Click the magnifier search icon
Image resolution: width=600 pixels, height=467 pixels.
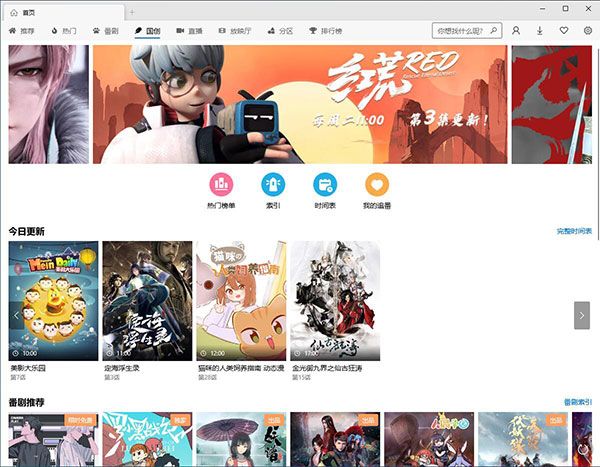tap(494, 30)
